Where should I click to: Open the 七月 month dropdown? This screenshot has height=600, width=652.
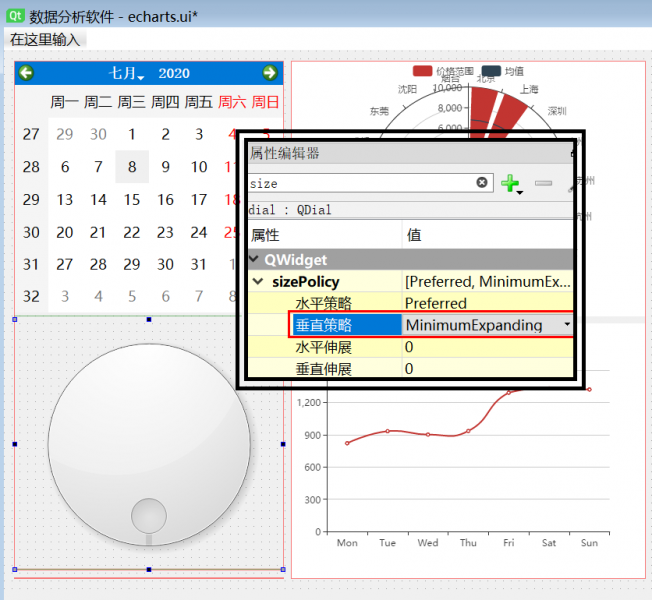click(x=126, y=74)
